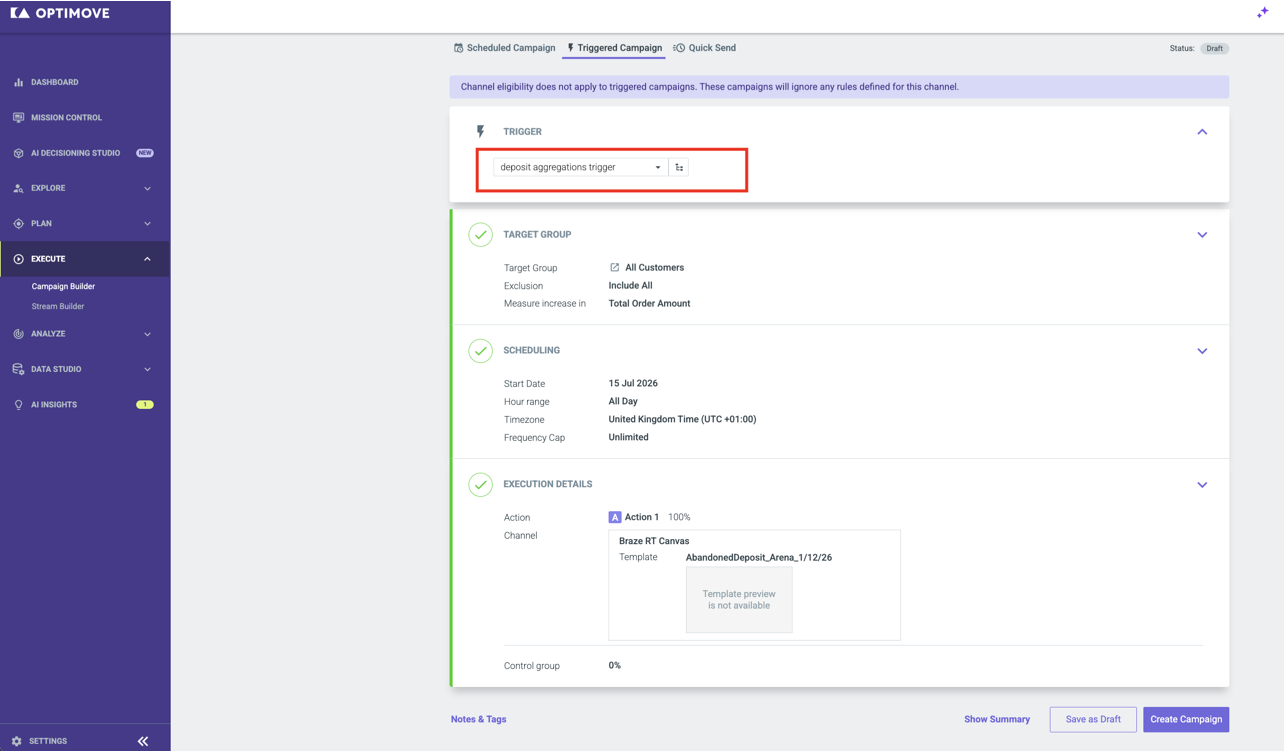The width and height of the screenshot is (1284, 751).
Task: Click the Save as Draft button
Action: pos(1093,719)
